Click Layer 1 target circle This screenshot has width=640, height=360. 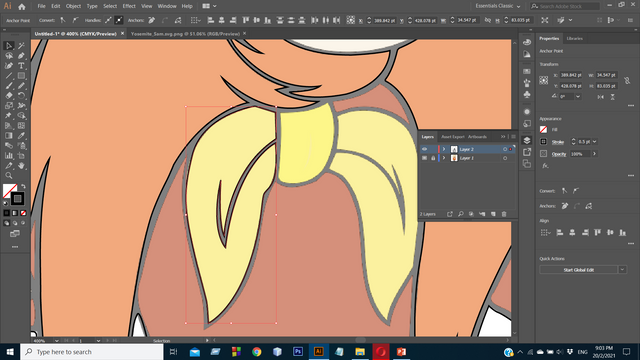coord(505,158)
